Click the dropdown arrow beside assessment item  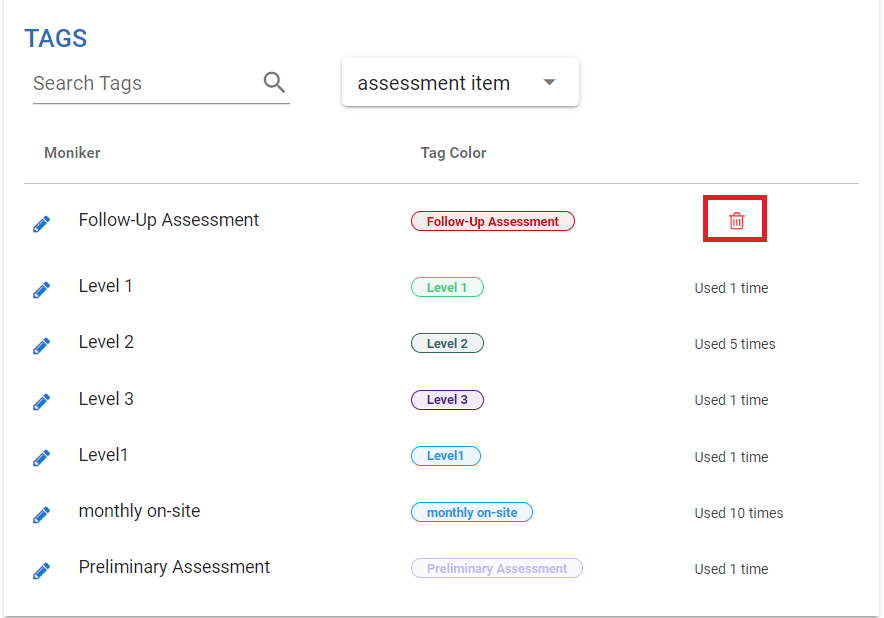549,83
